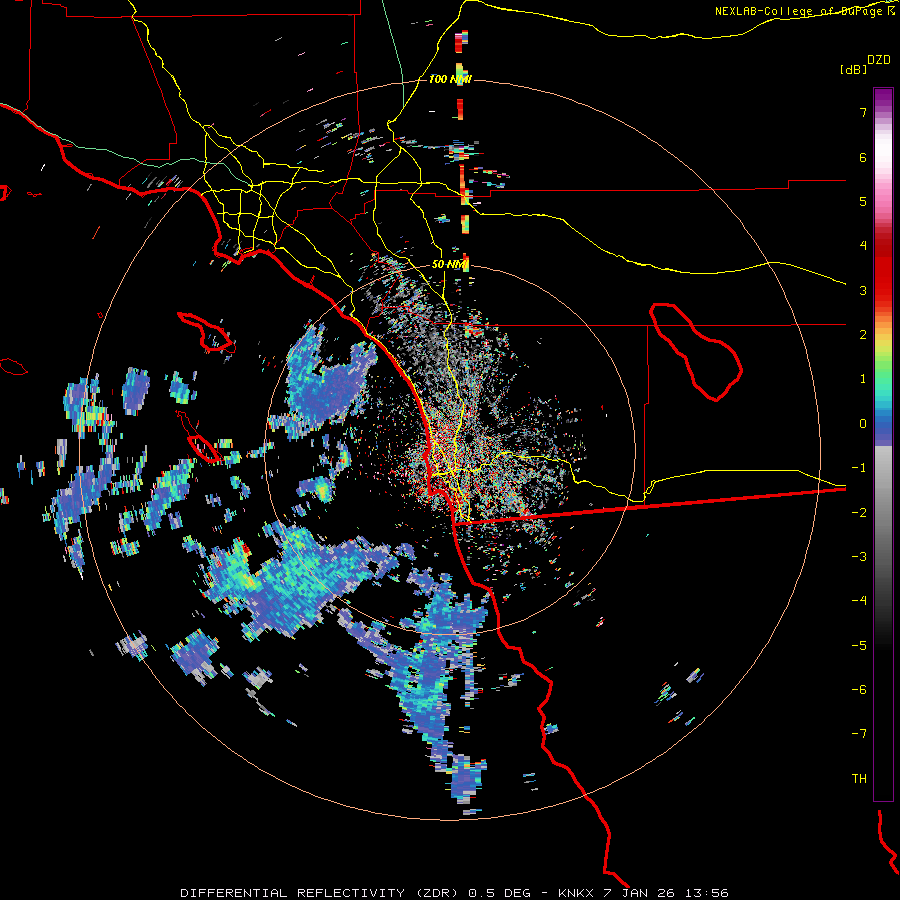
Task: Click the 2 value on the color scale
Action: point(863,335)
